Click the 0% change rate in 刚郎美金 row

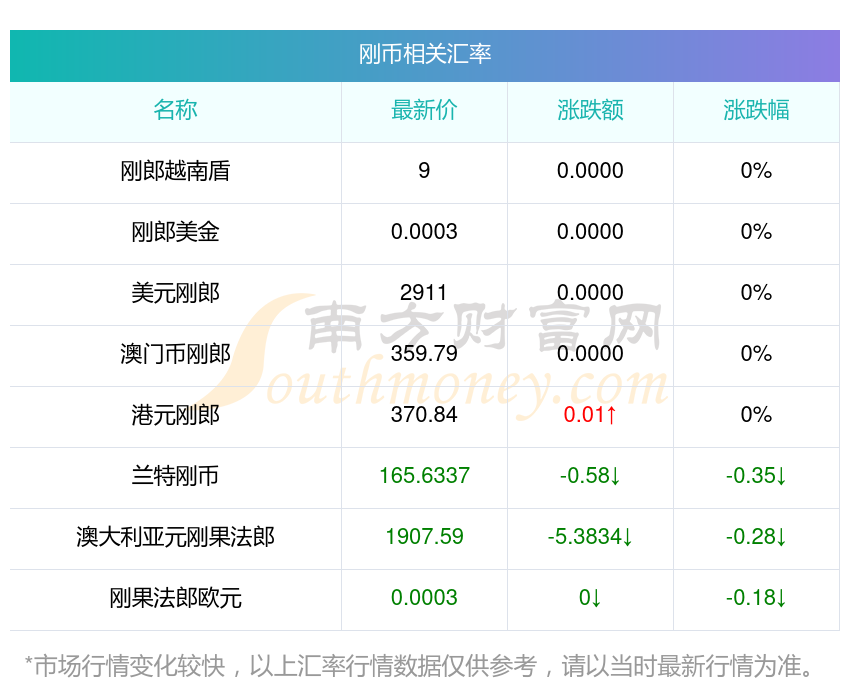(x=756, y=232)
